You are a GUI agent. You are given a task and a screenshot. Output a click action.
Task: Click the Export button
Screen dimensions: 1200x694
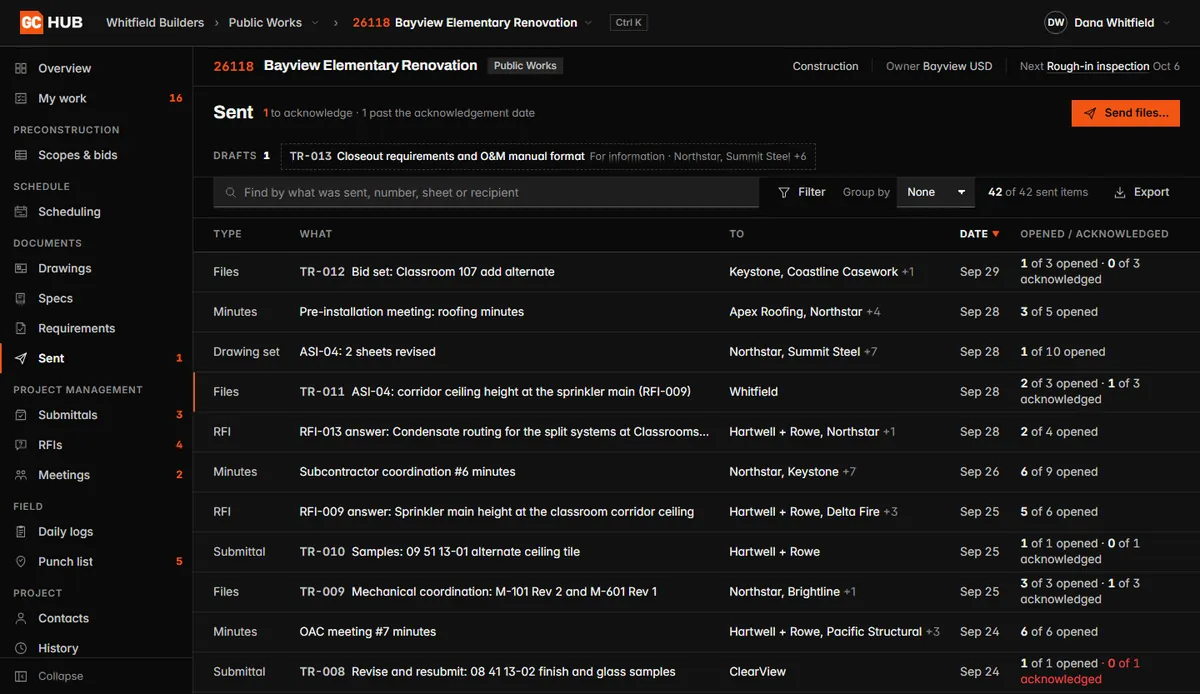pos(1141,192)
